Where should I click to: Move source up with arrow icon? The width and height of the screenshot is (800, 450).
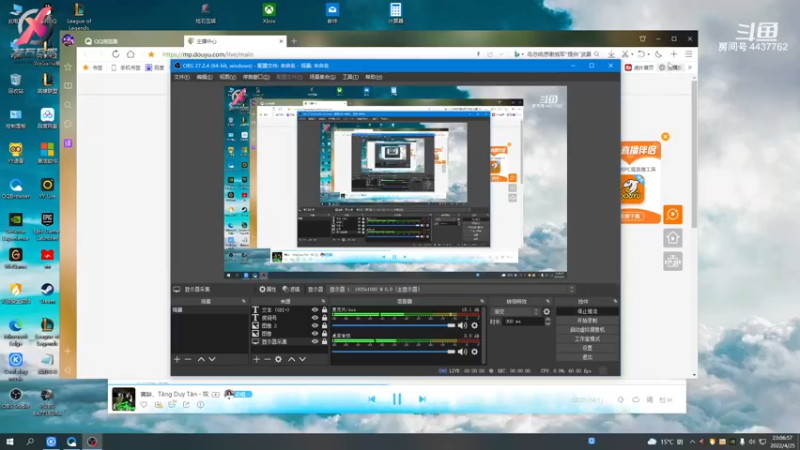291,359
